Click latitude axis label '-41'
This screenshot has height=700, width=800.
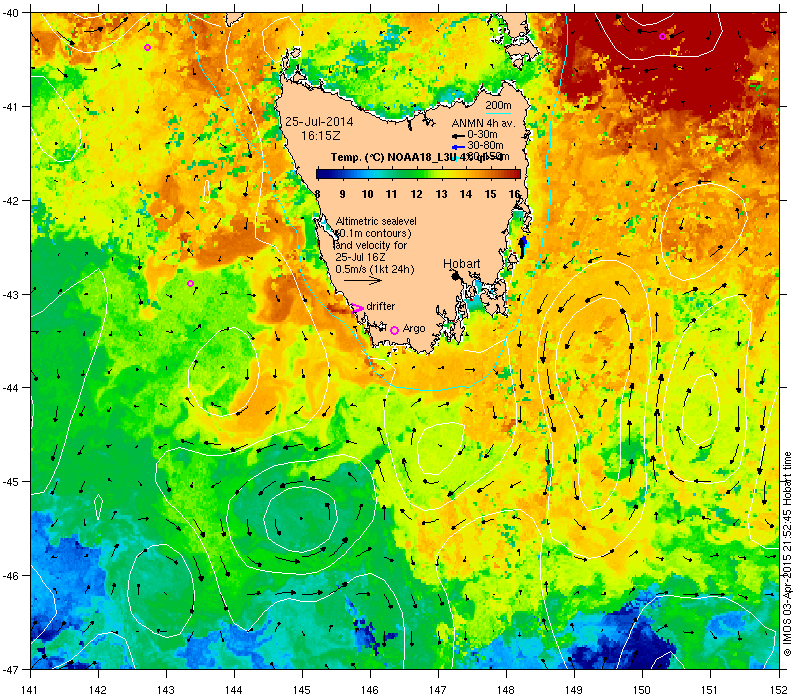(x=9, y=107)
